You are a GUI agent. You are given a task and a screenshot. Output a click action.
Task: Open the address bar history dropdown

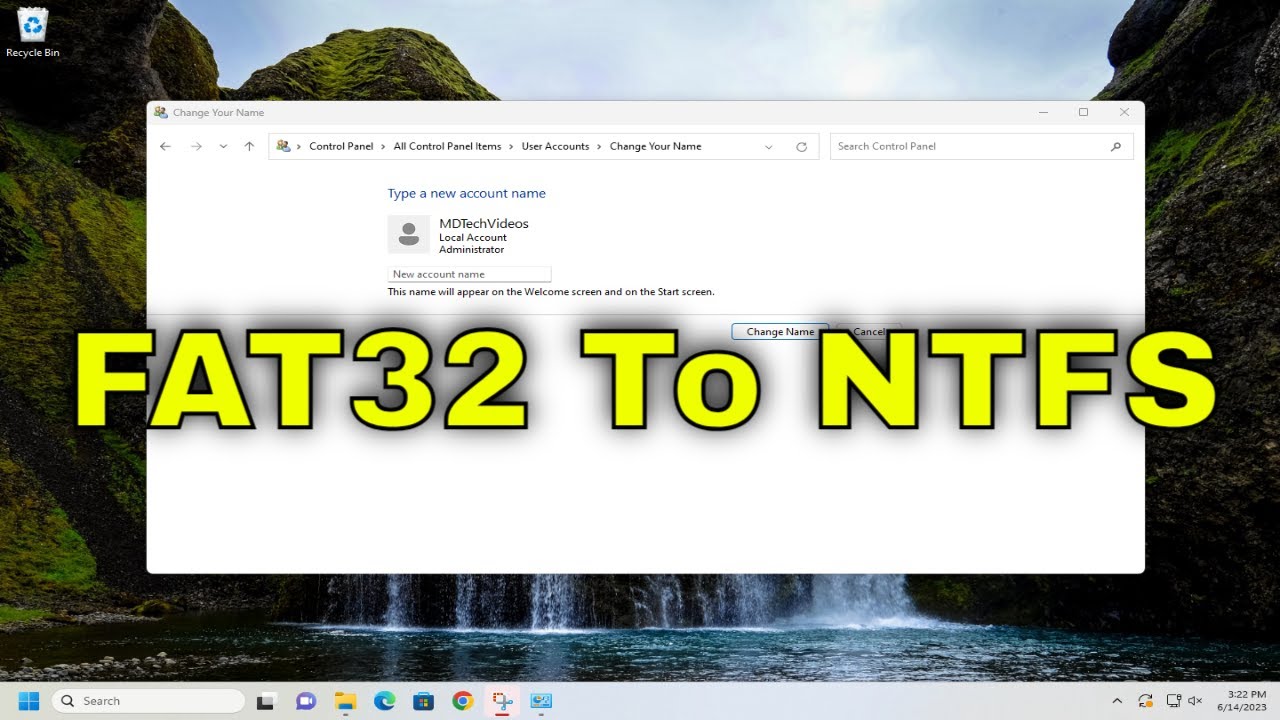(769, 146)
